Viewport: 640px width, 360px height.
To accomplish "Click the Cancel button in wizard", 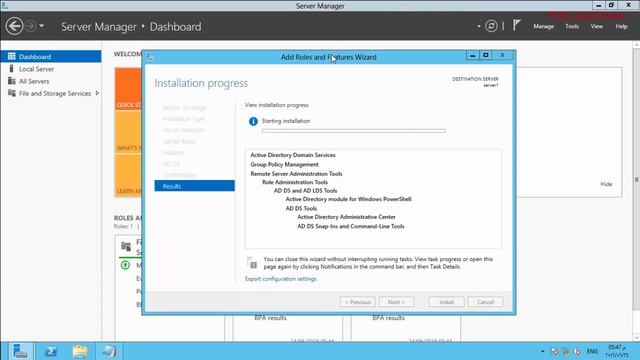I will (485, 302).
